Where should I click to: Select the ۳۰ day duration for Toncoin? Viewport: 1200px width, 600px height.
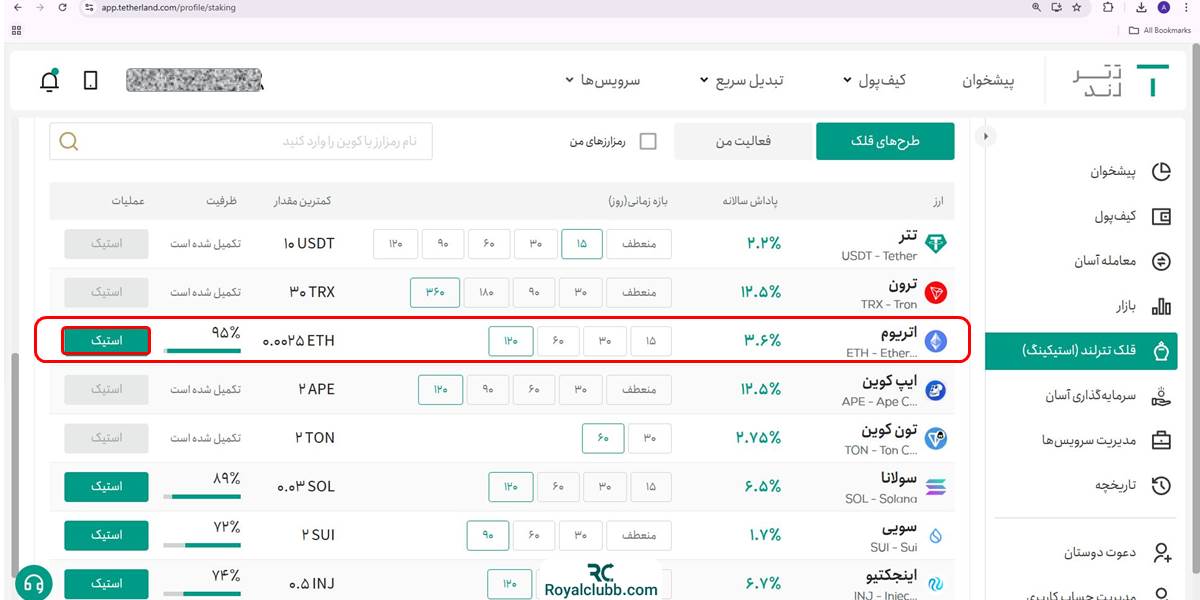pos(651,438)
